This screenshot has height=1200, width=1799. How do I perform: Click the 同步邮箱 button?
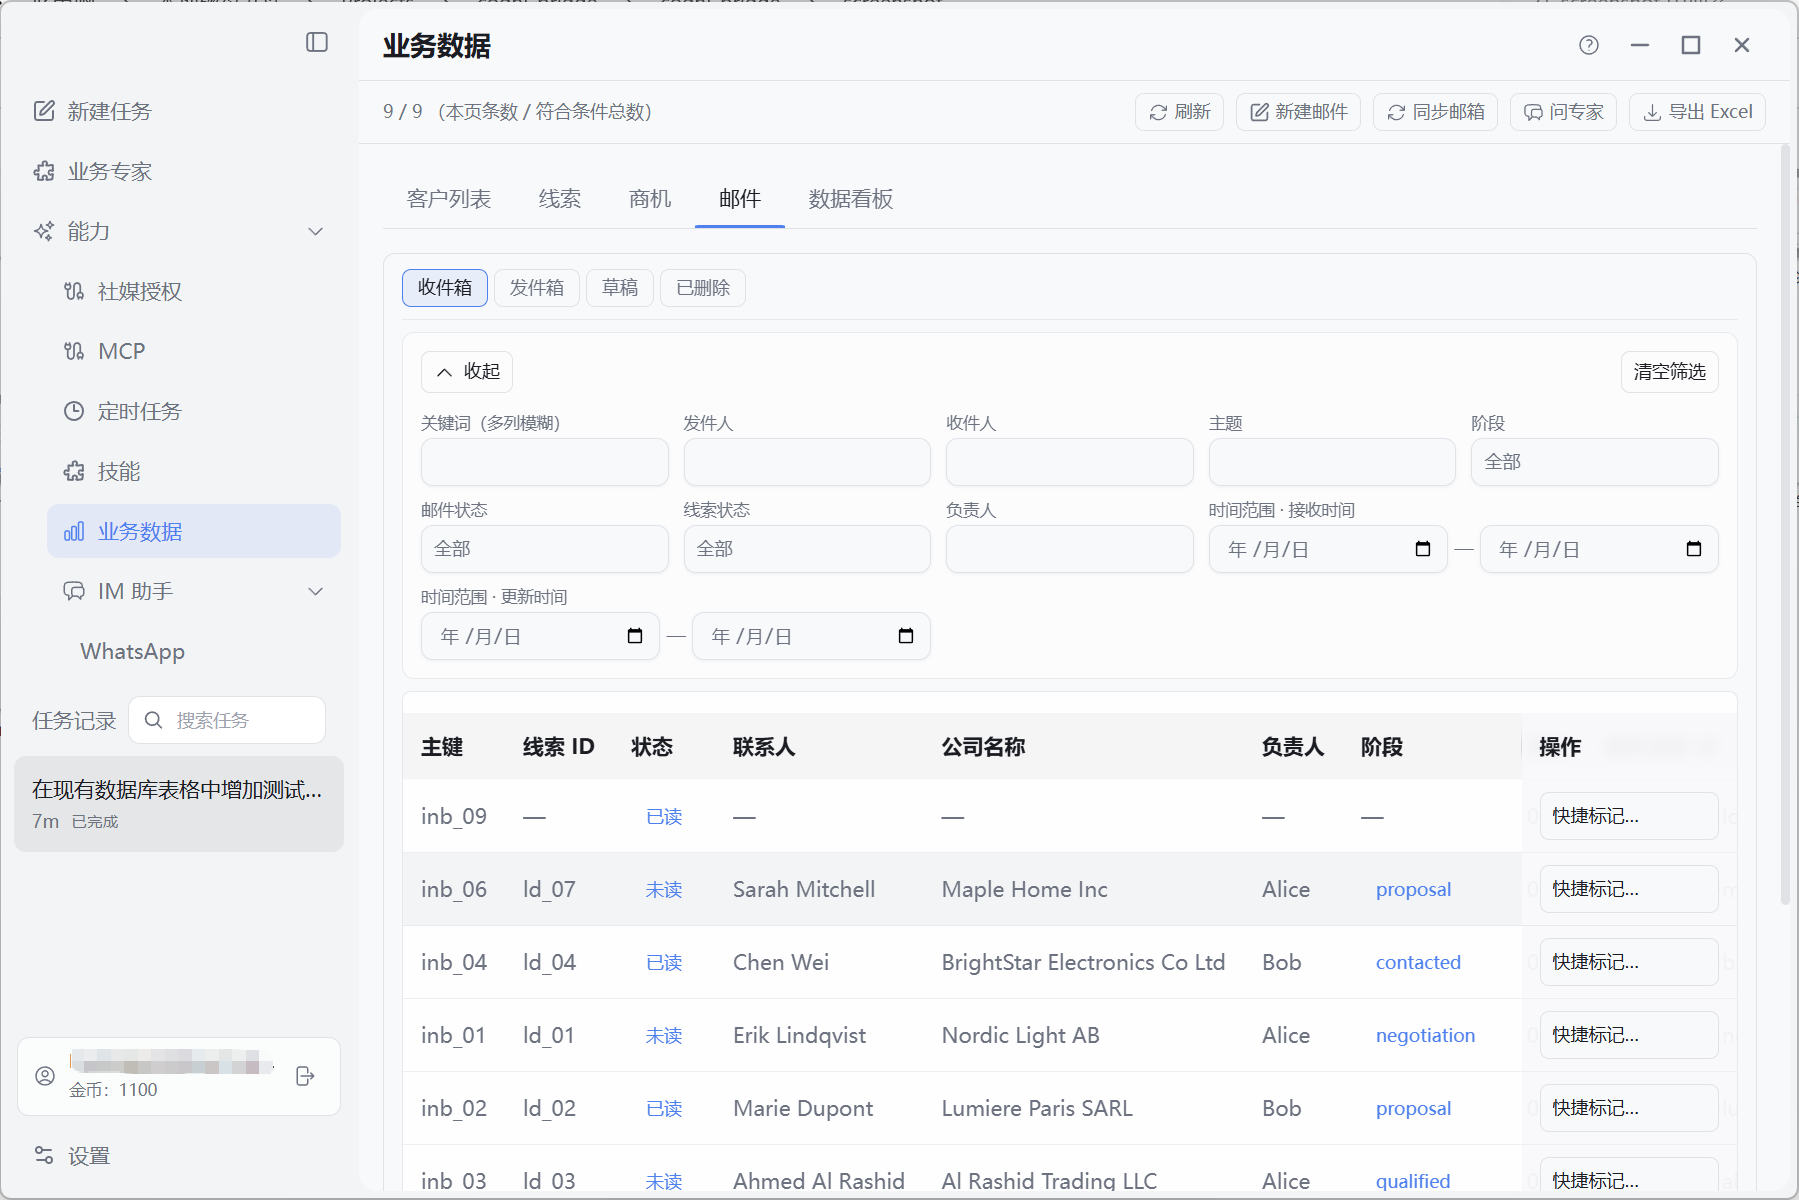click(1435, 112)
